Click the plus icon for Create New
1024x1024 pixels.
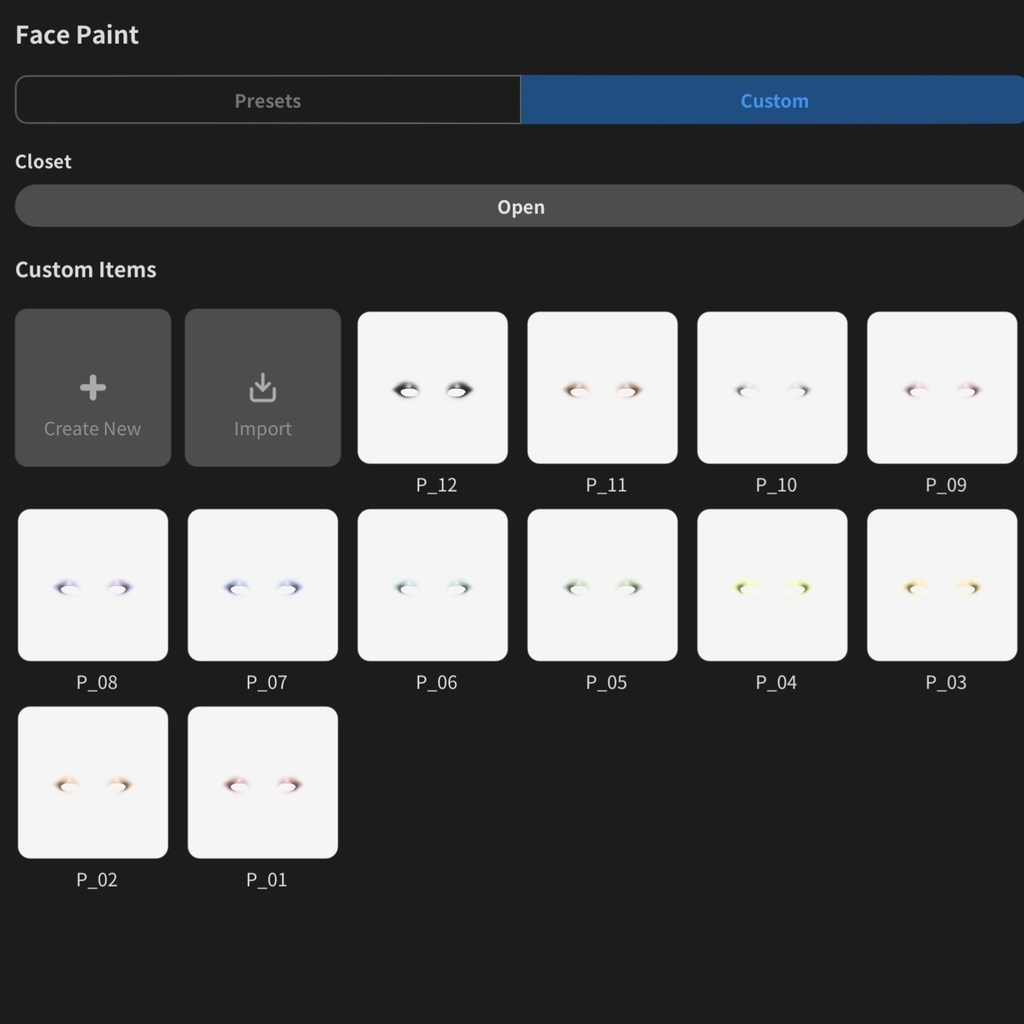(x=93, y=387)
